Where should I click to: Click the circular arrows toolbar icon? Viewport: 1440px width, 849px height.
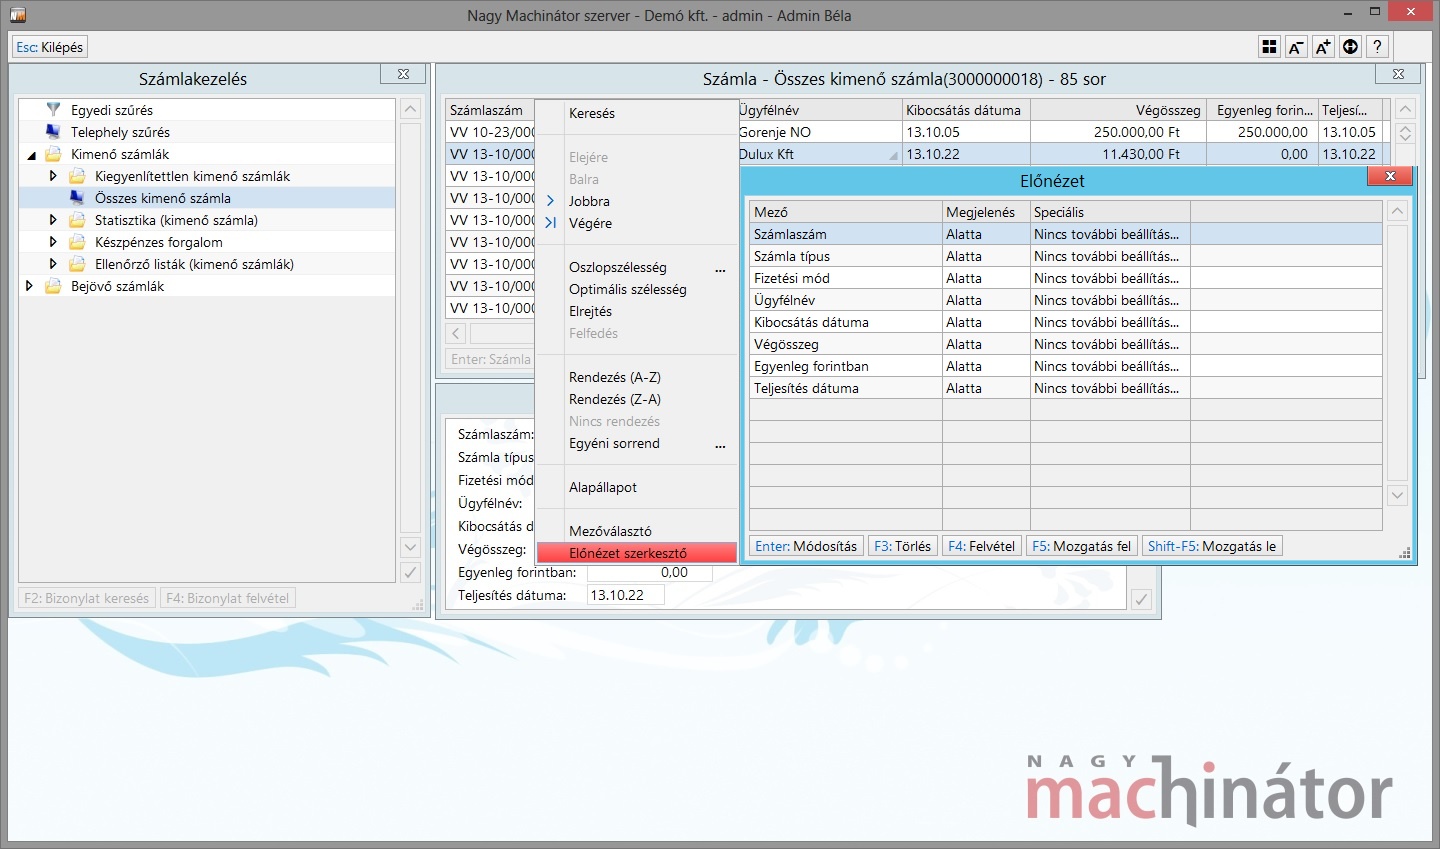point(1350,47)
